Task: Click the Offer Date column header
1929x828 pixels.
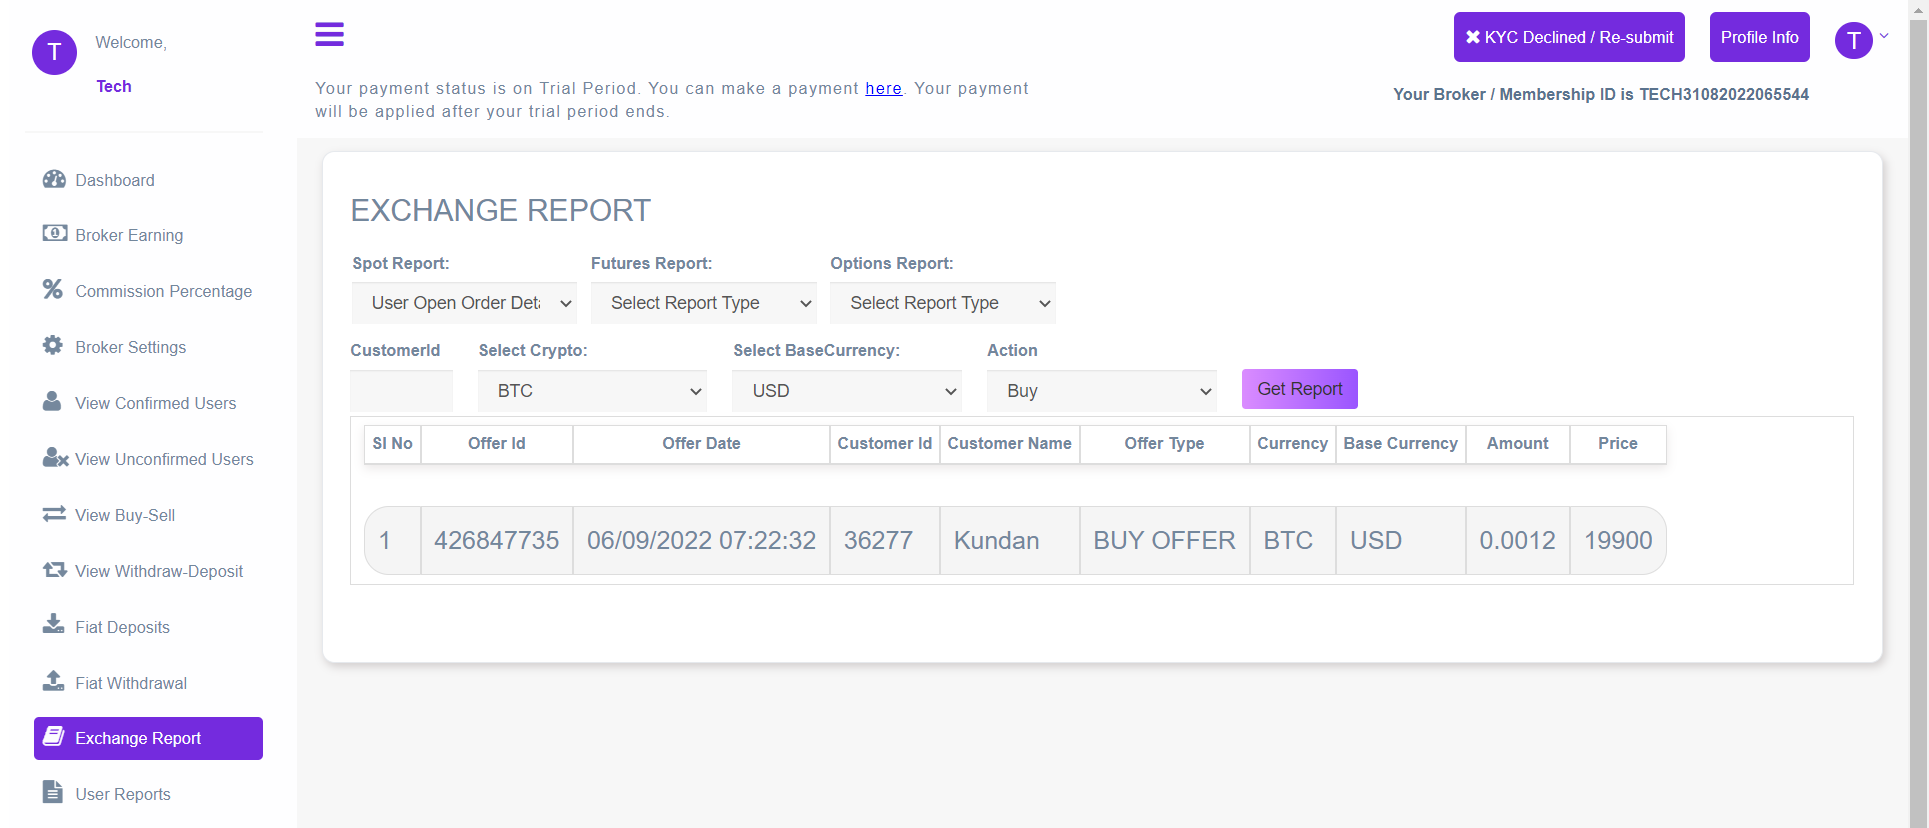Action: 701,444
